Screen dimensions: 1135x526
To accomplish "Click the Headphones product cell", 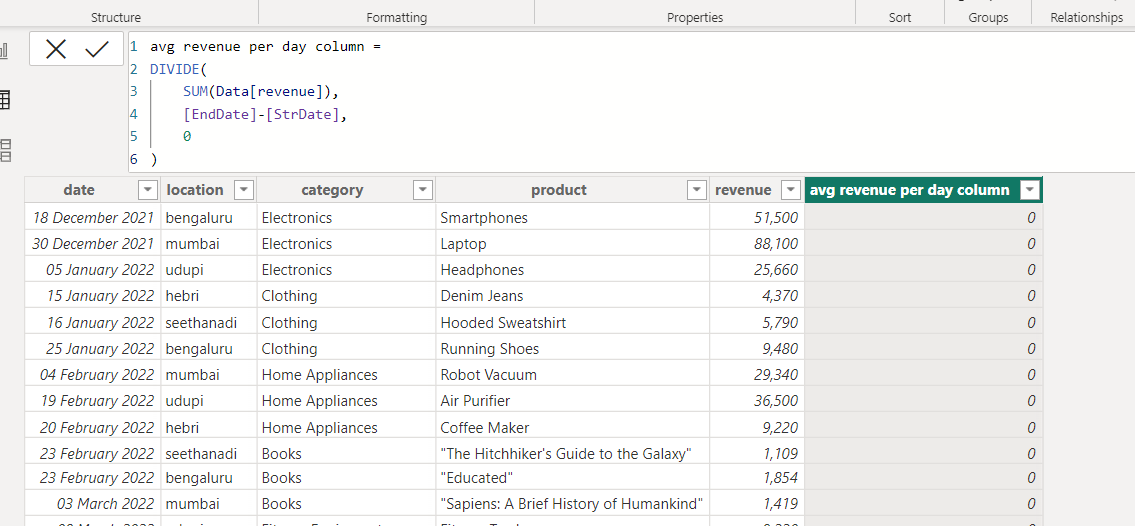I will 573,270.
